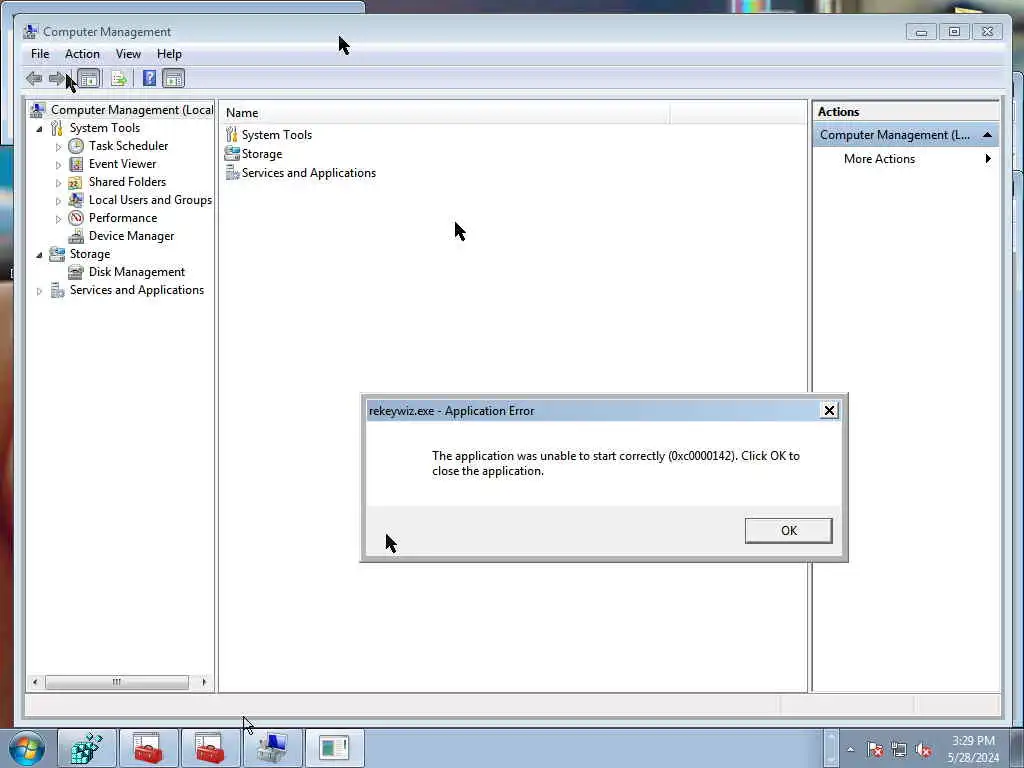Click the Name column header
1024x768 pixels.
[446, 113]
